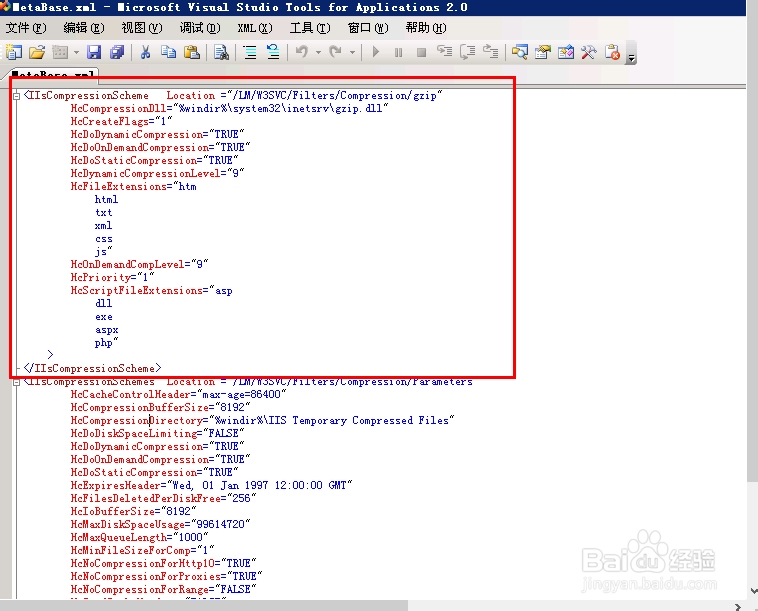Click the aspx extension line
758x611 pixels.
[107, 330]
